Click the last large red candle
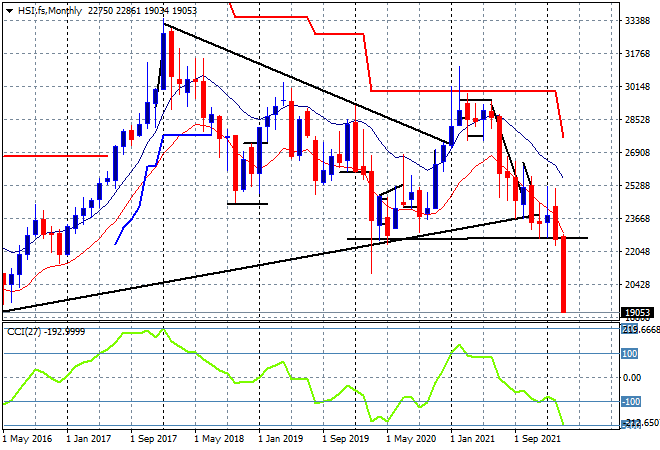The width and height of the screenshot is (660, 450). tap(564, 274)
